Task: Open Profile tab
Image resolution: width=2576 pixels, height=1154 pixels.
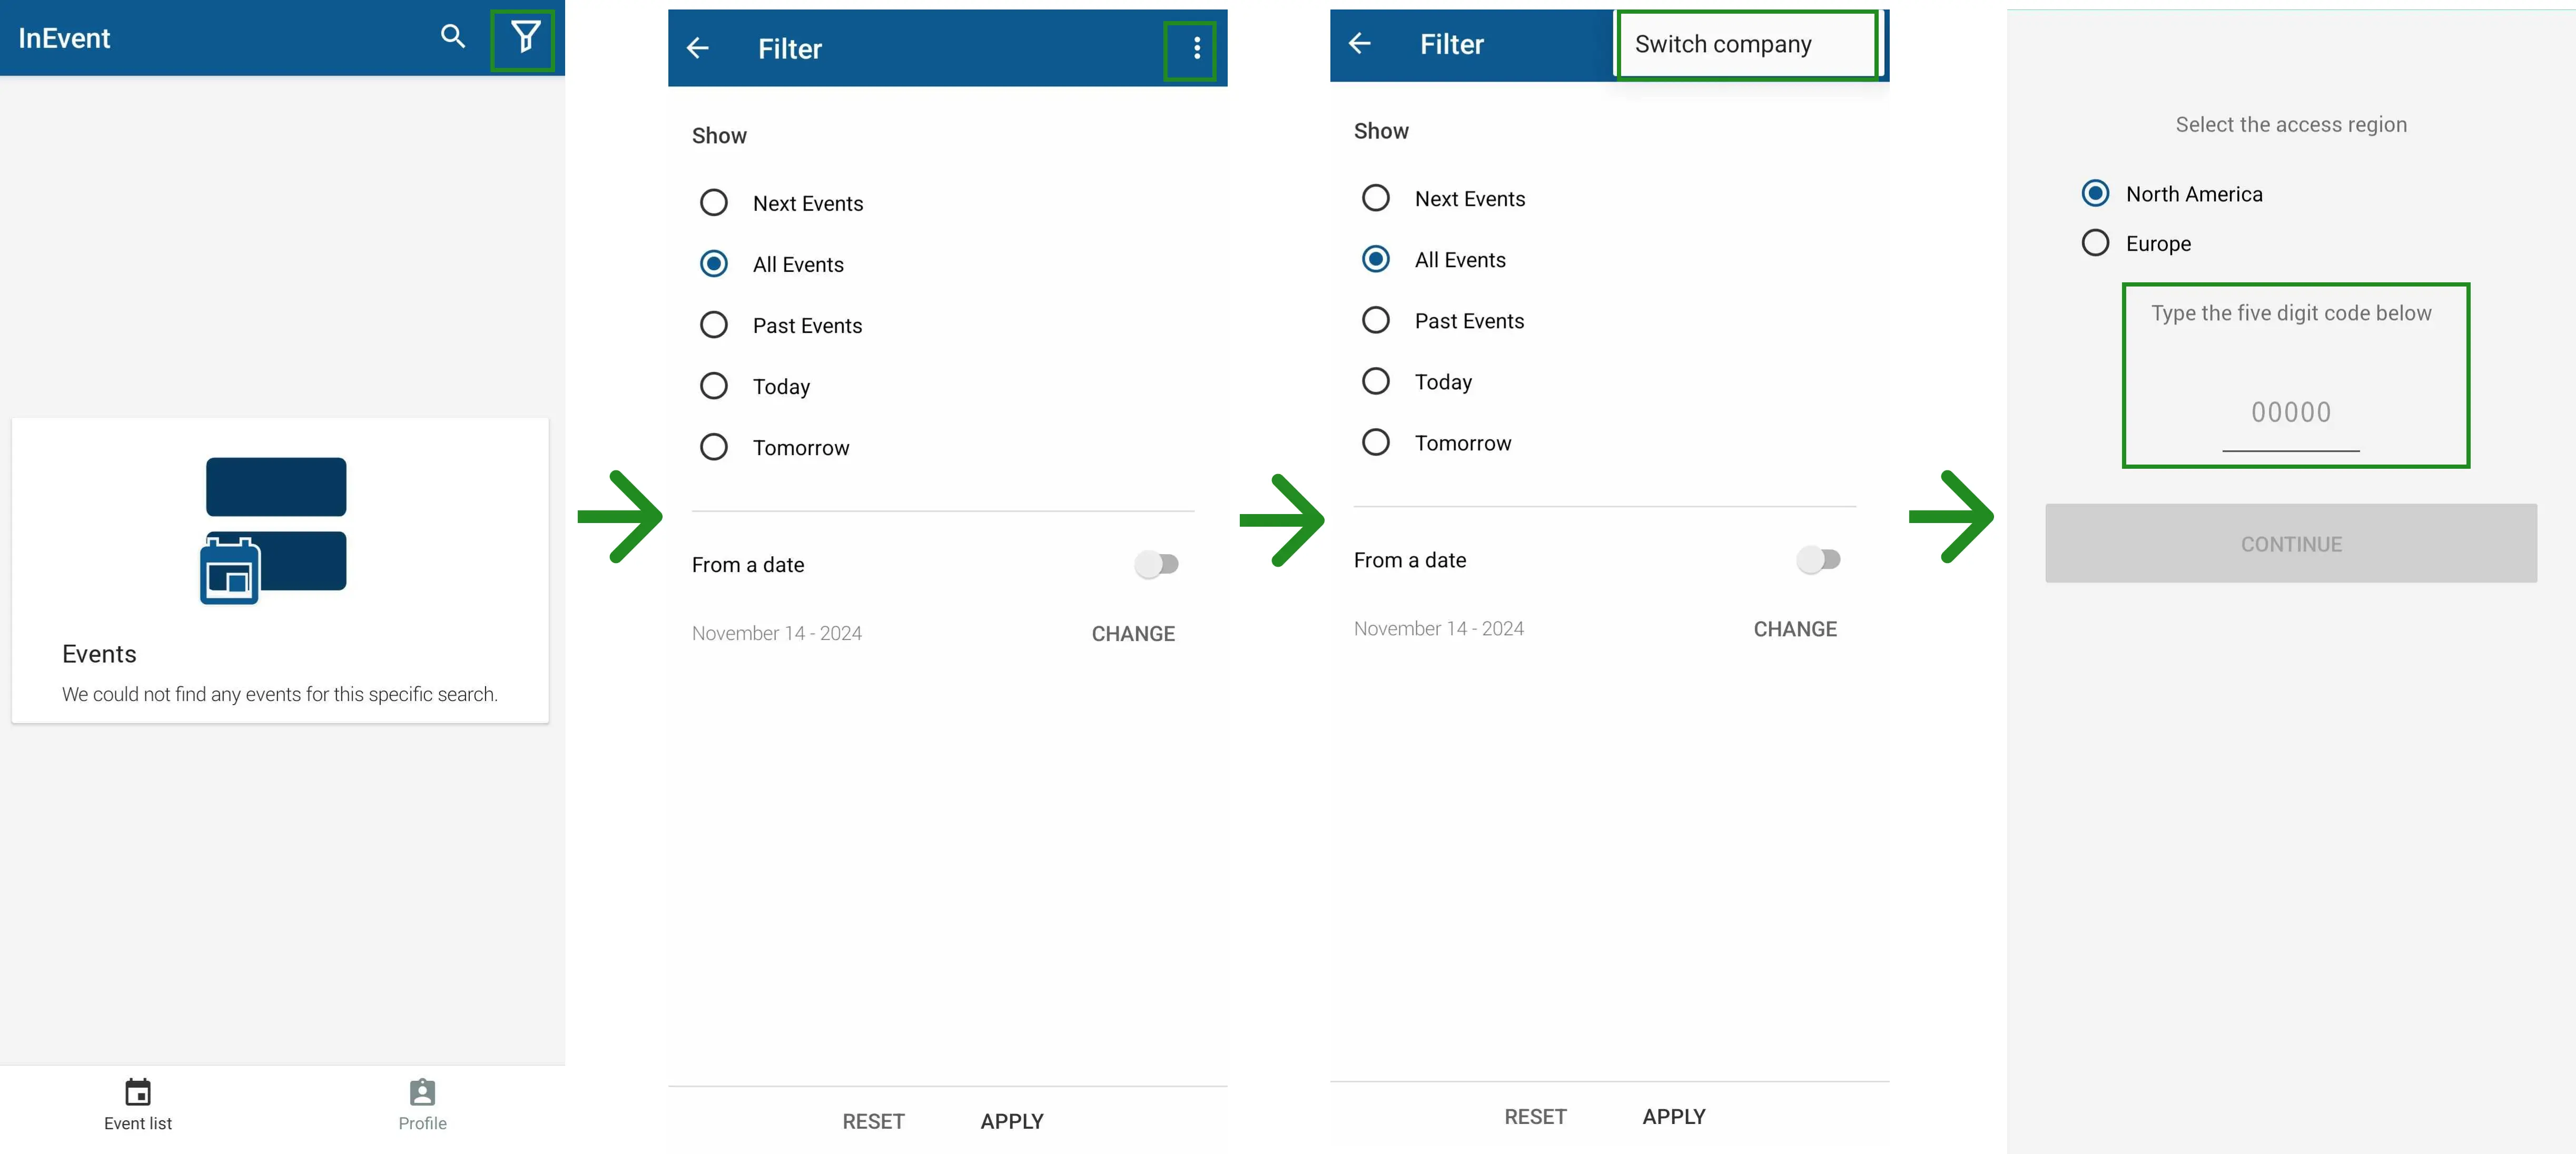Action: pos(422,1105)
